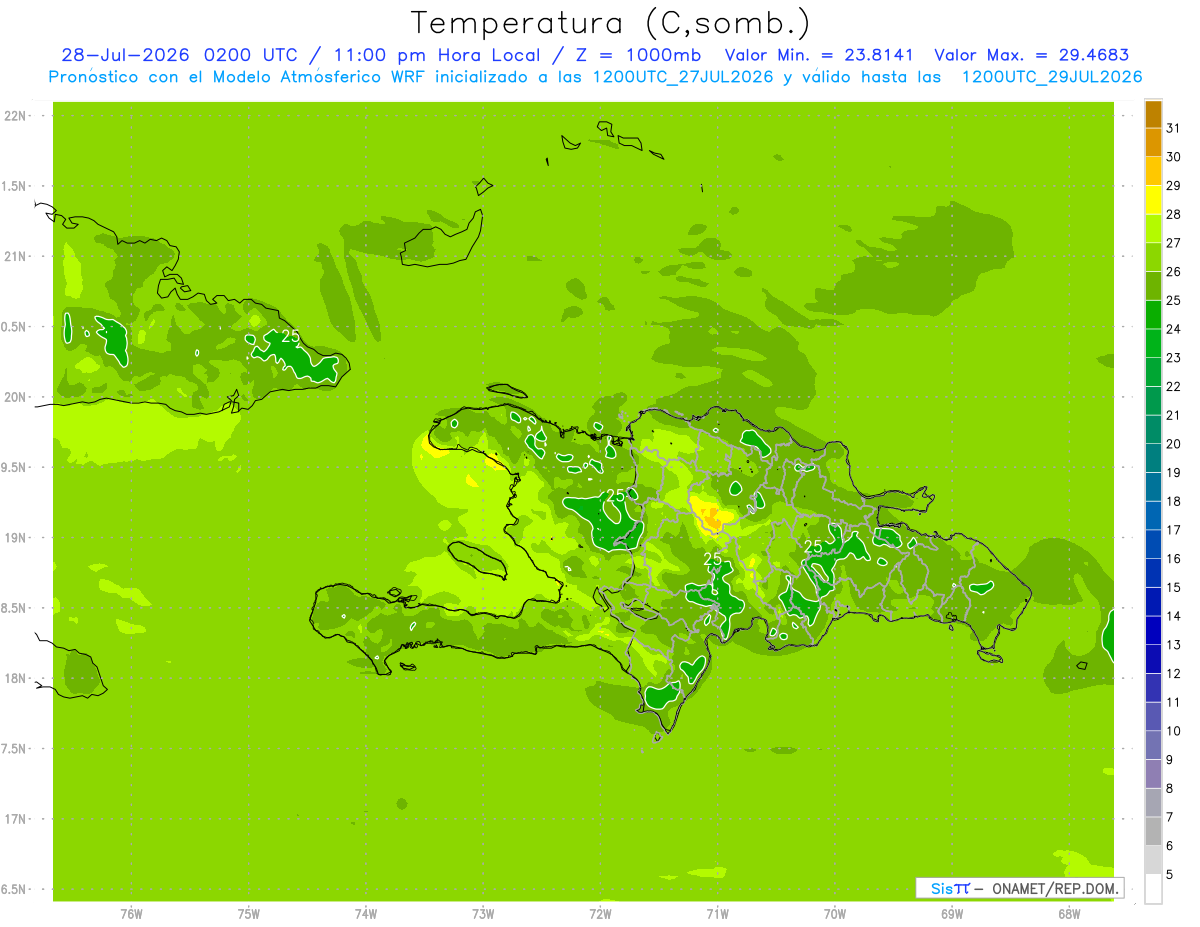Click the 20N latitude label

click(x=15, y=397)
